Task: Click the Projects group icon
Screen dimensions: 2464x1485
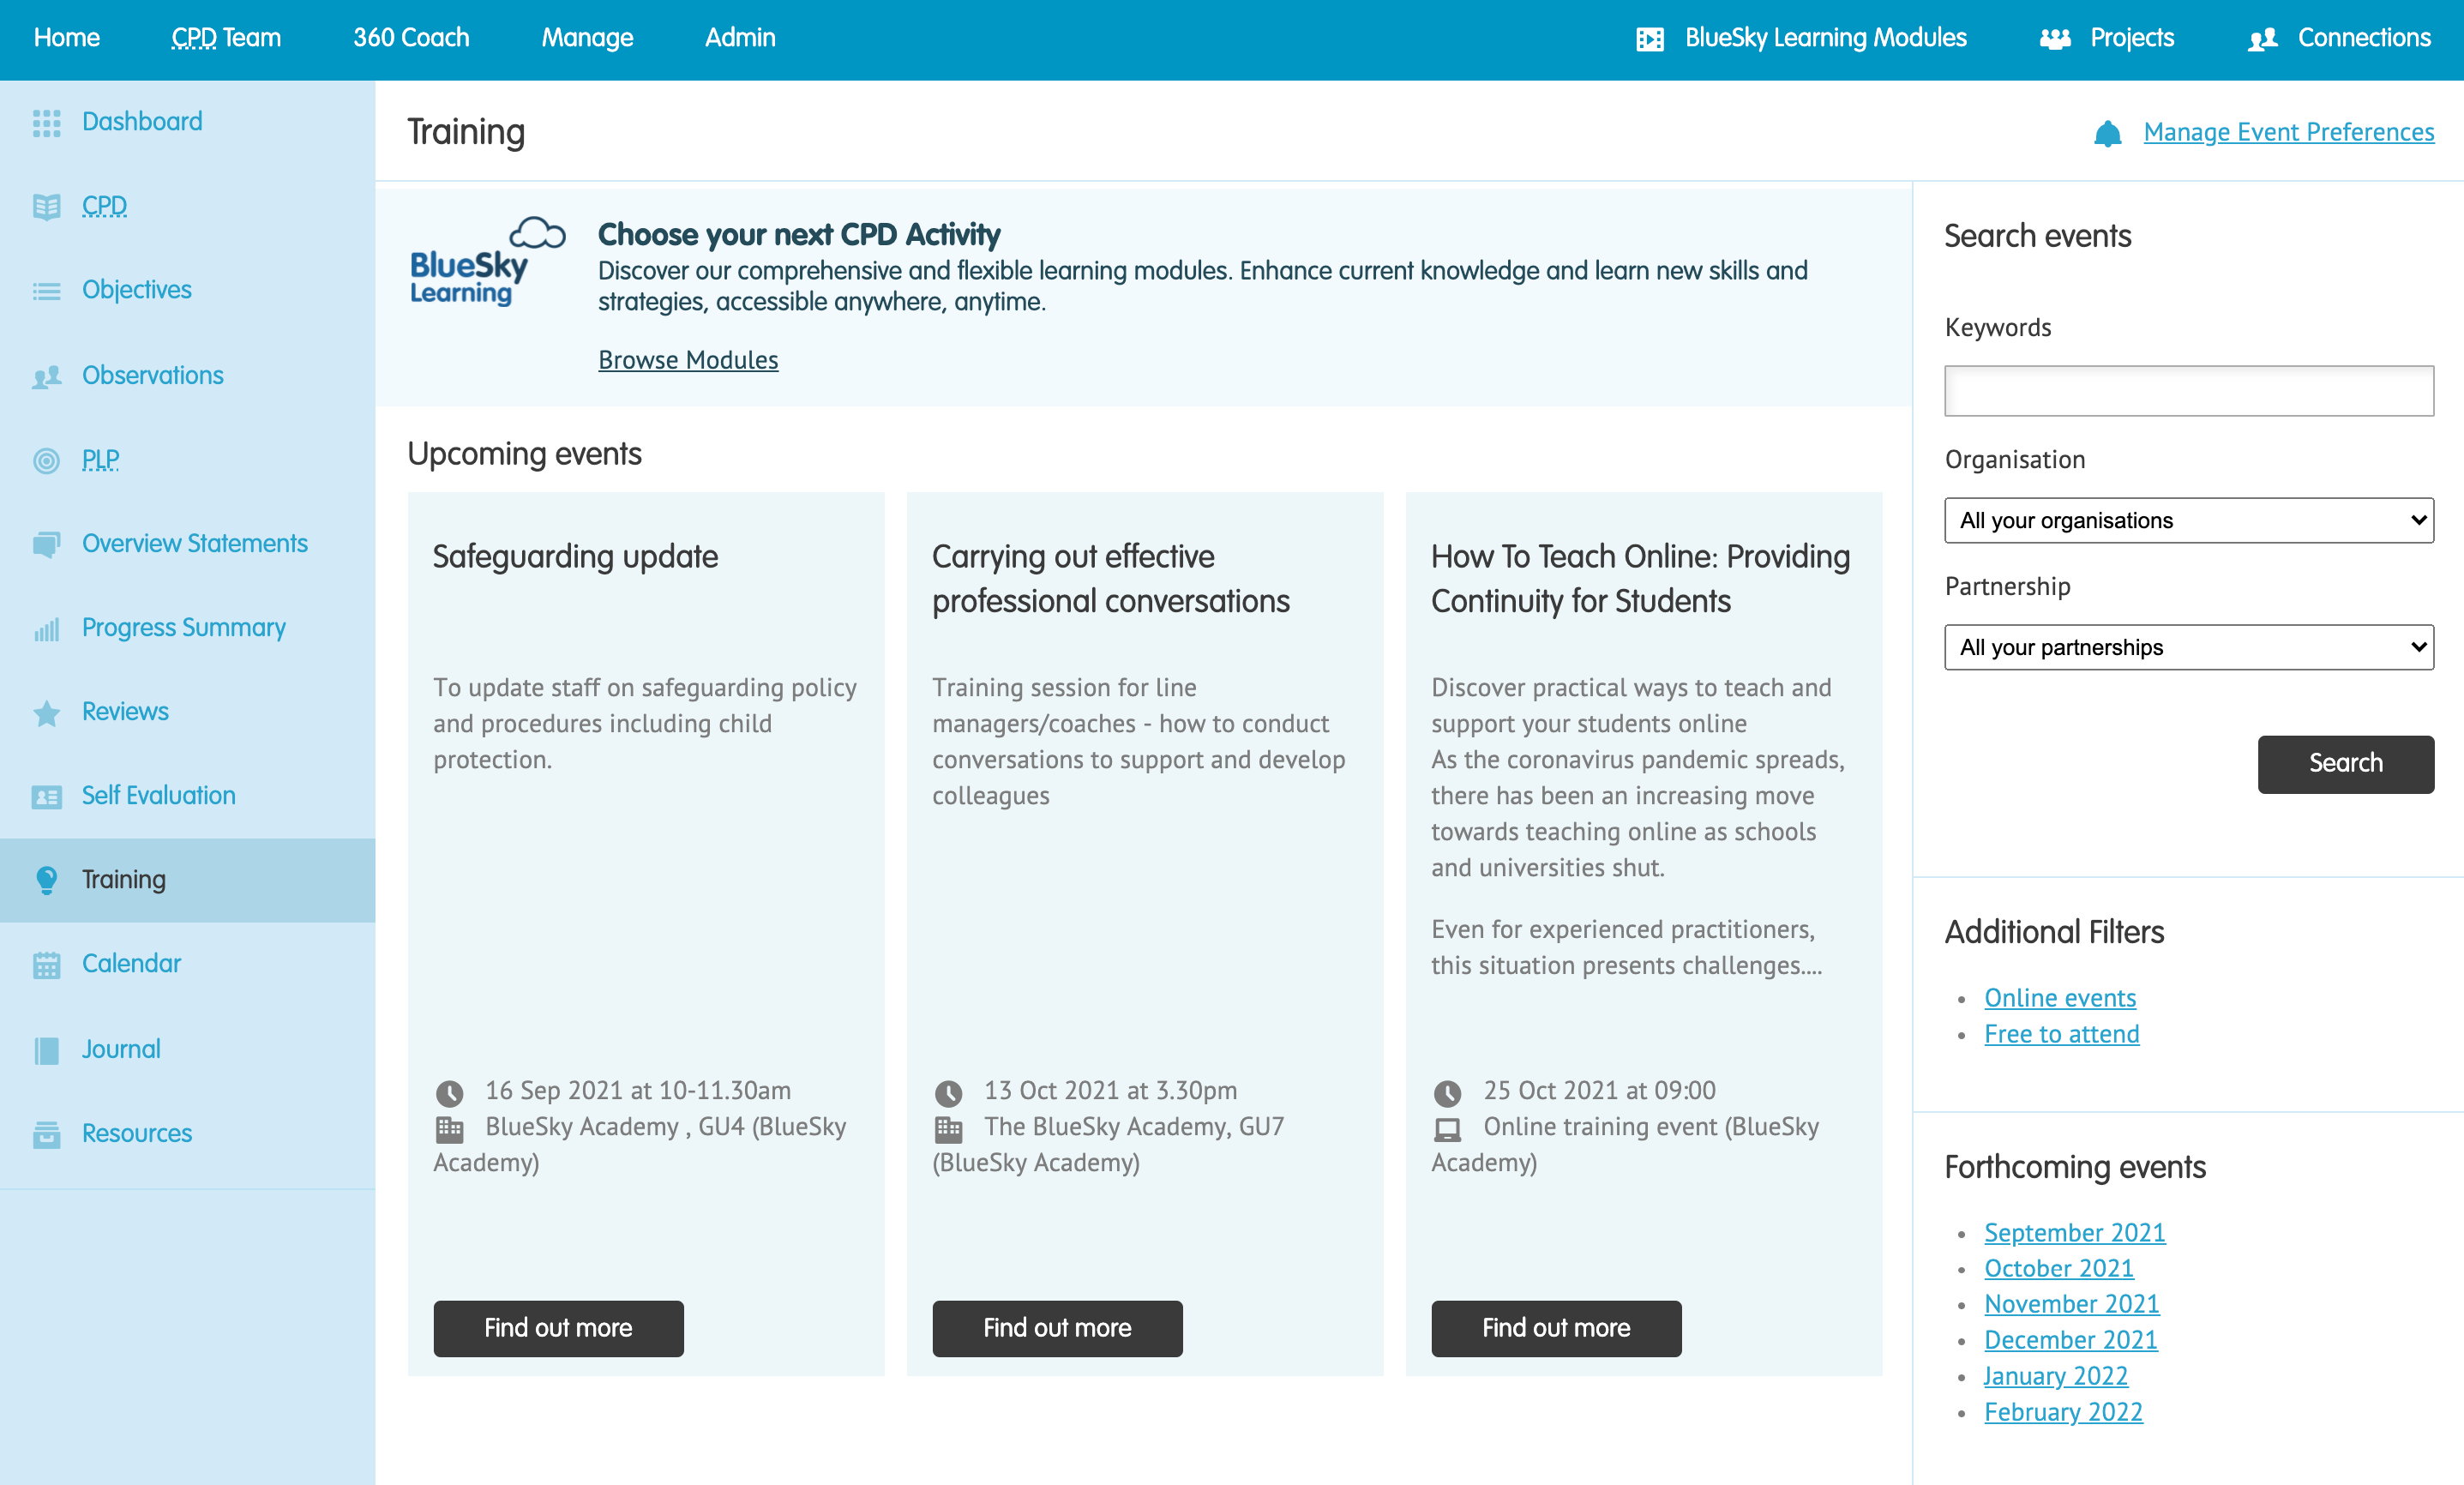Action: pos(2055,39)
